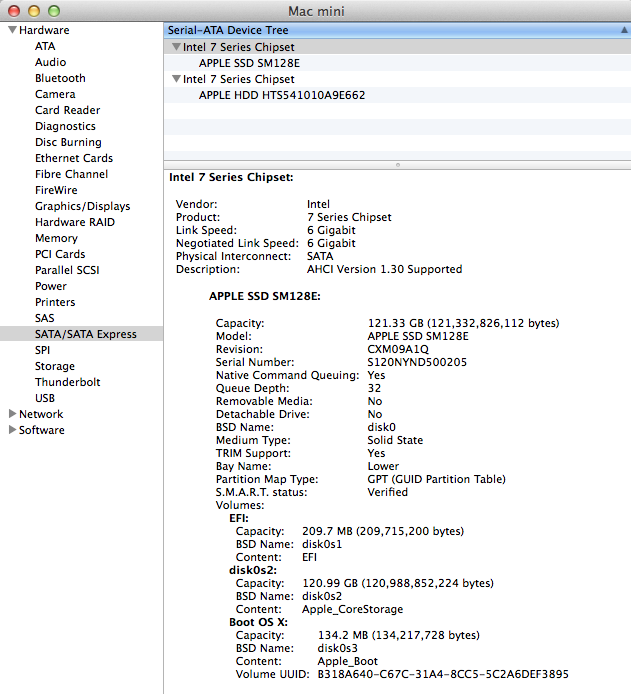Select SAS in the sidebar
The height and width of the screenshot is (694, 631).
[45, 318]
